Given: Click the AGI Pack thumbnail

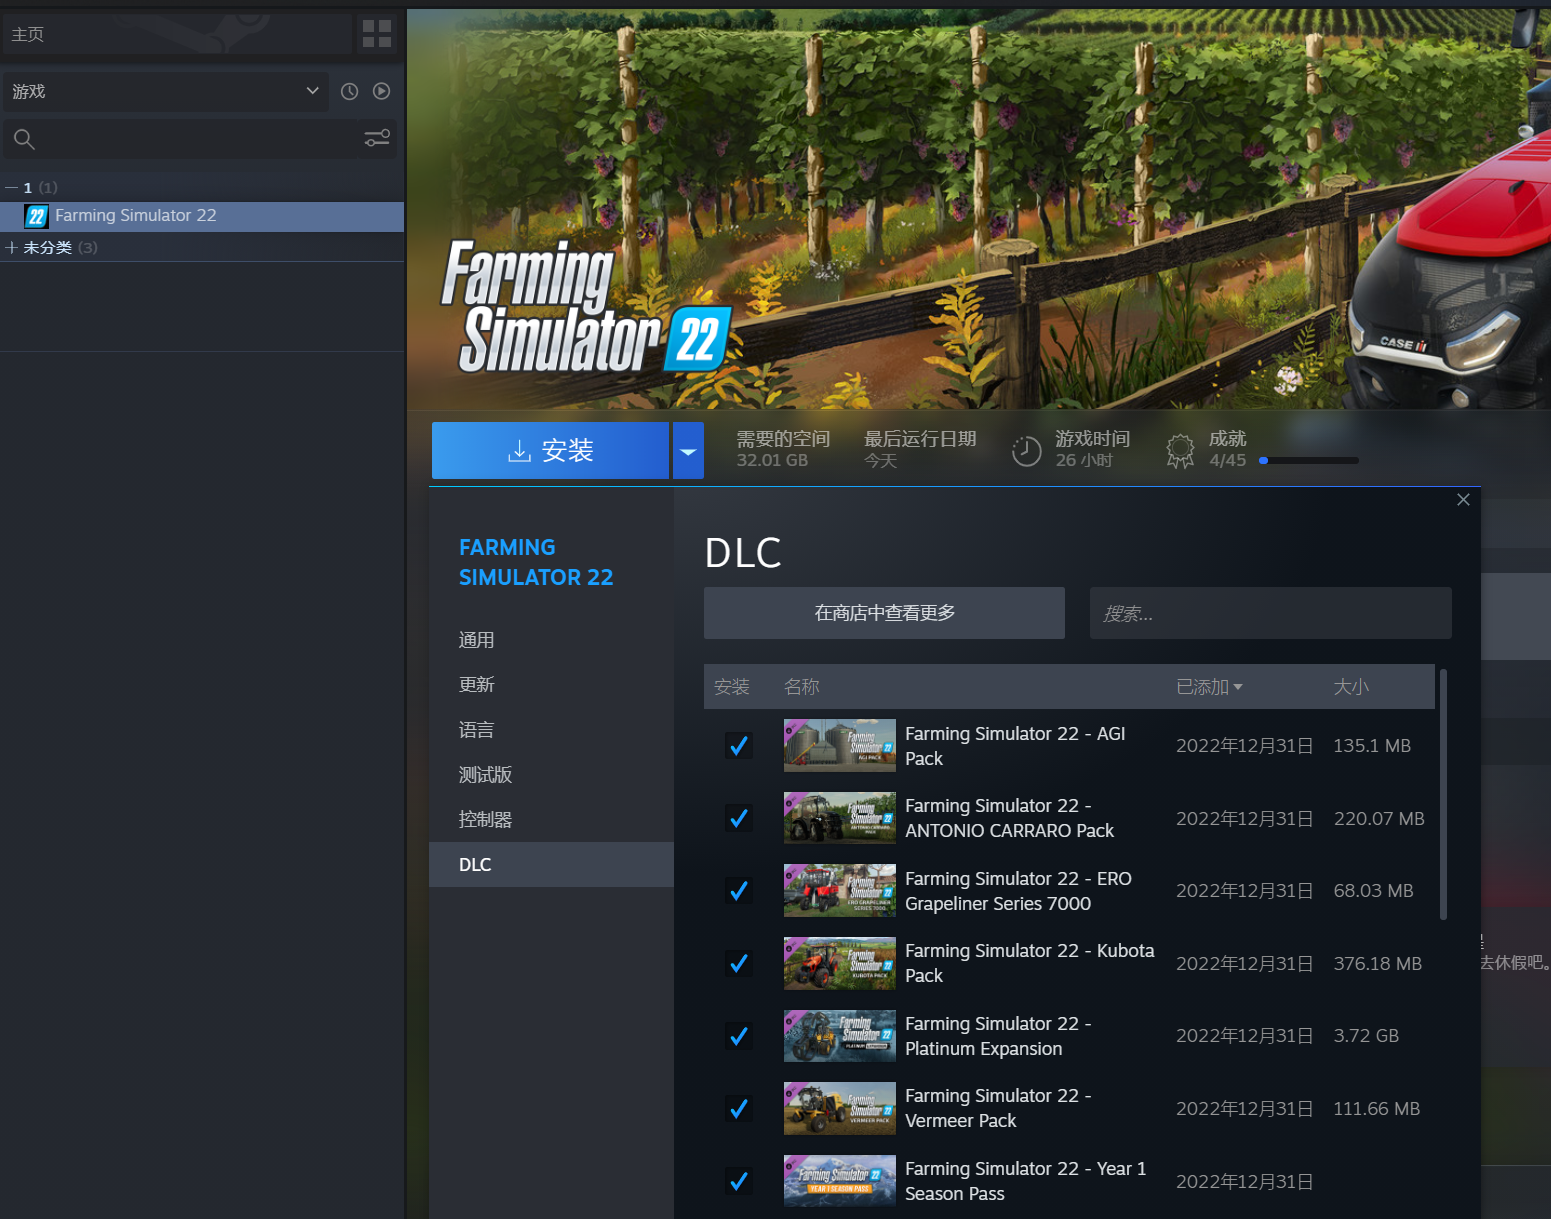Looking at the screenshot, I should 840,746.
